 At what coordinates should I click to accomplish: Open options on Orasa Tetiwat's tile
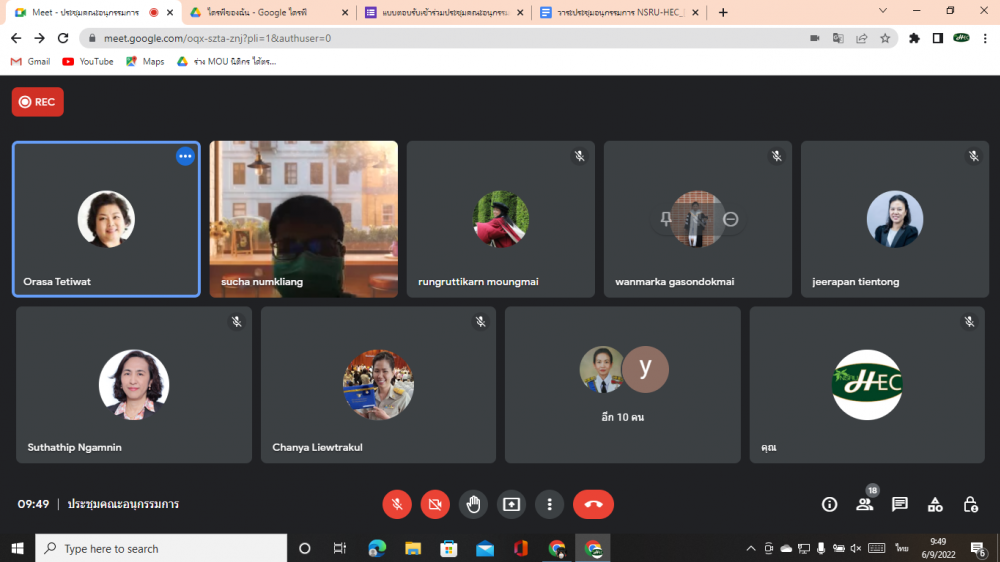185,156
